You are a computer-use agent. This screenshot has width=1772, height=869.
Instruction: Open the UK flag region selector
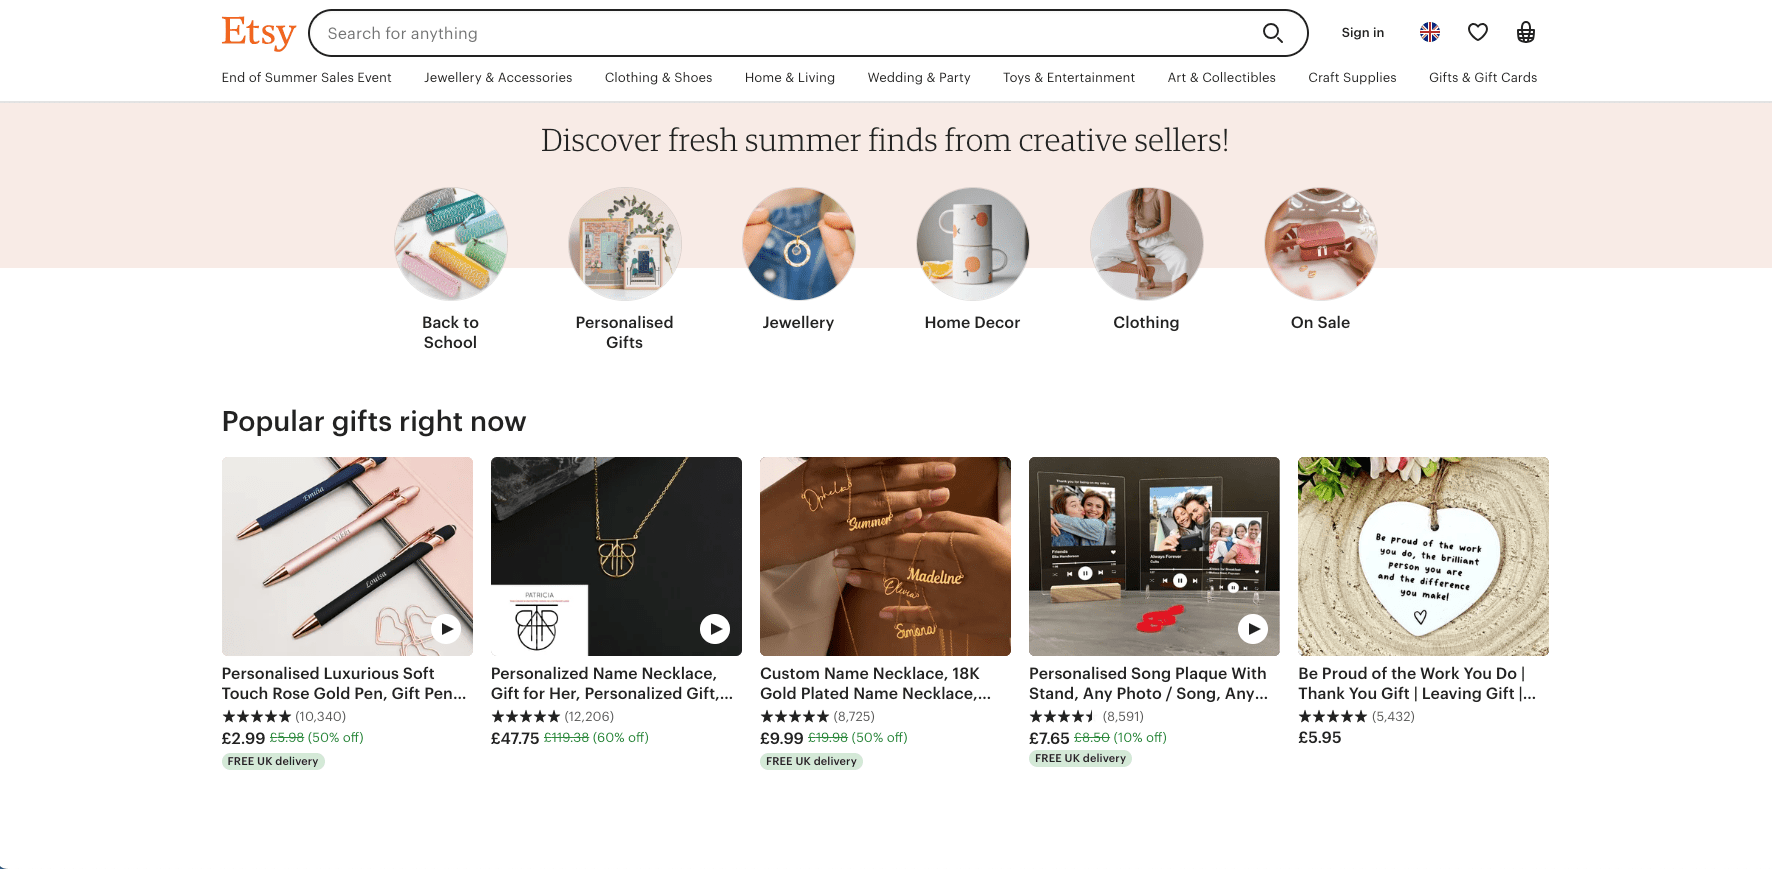click(x=1430, y=32)
